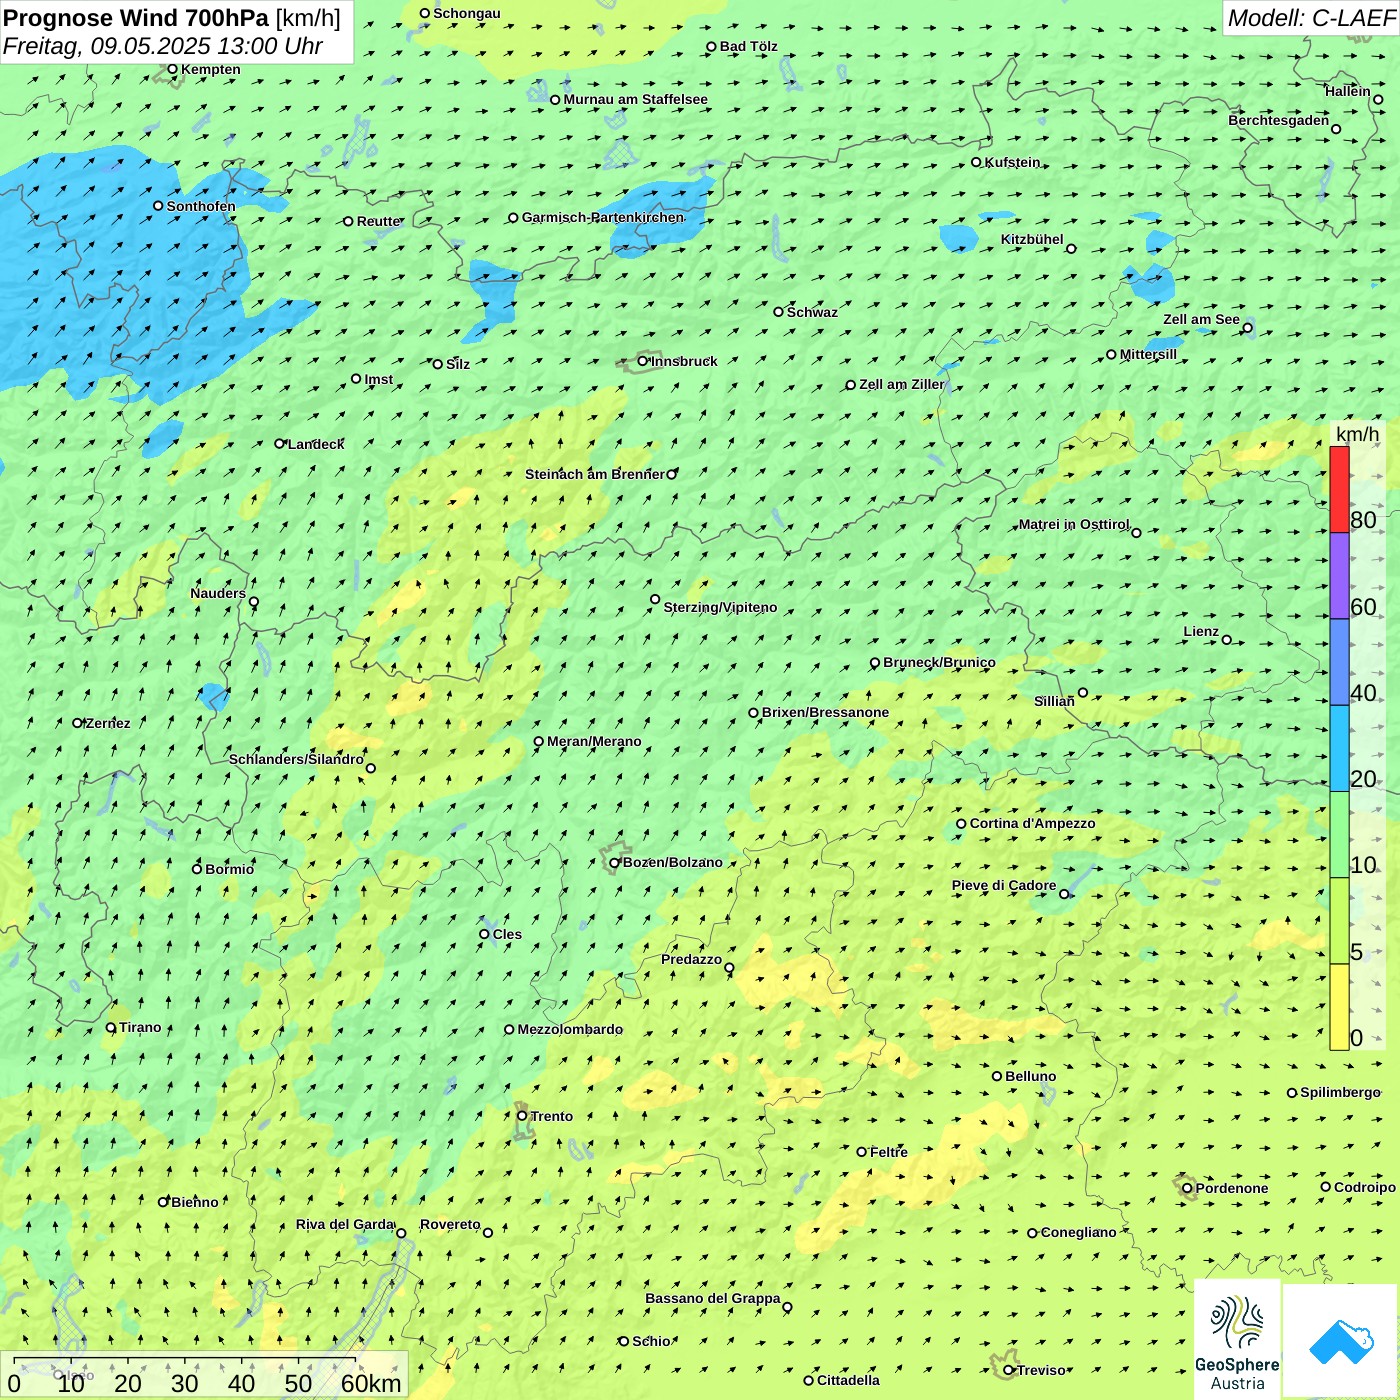
Task: Select the Garmisch-Partenkirchen label
Action: (603, 217)
